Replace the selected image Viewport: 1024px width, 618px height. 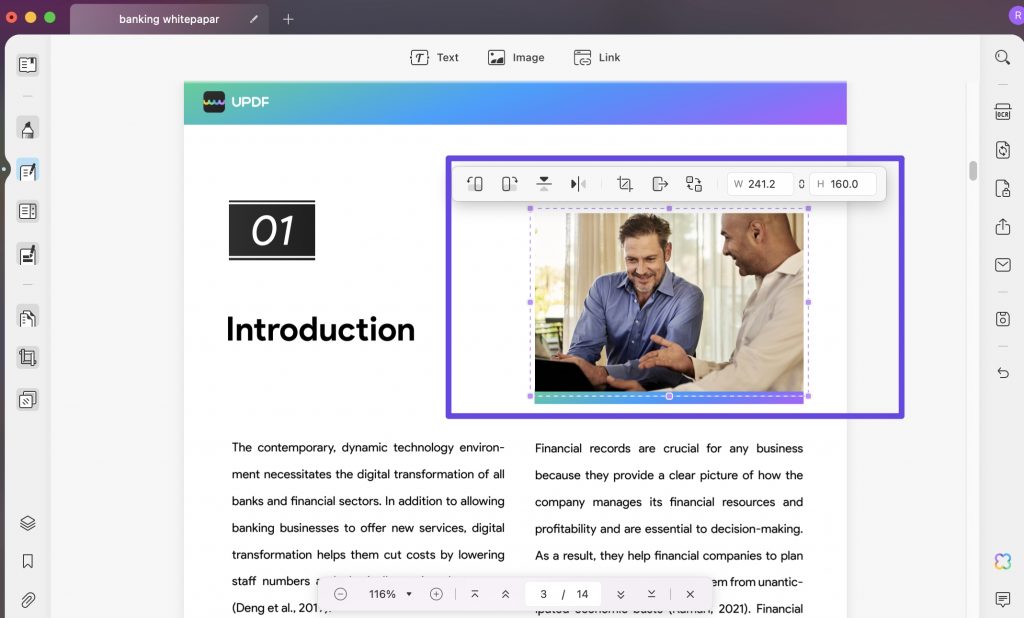(x=694, y=183)
